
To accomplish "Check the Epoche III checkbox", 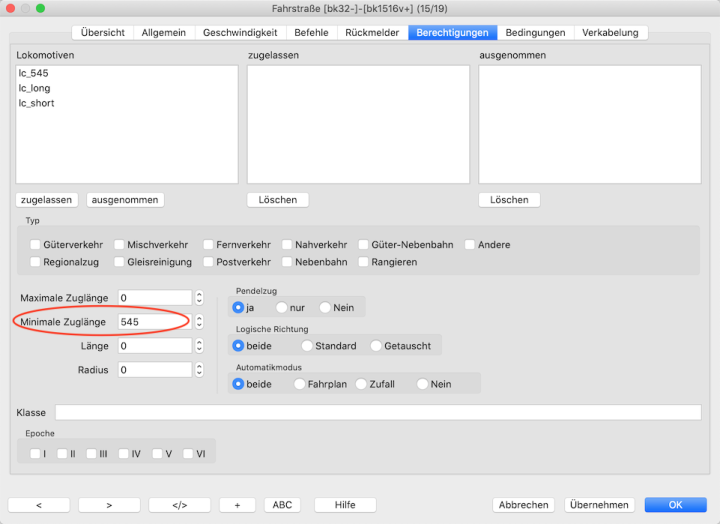I will click(x=92, y=454).
